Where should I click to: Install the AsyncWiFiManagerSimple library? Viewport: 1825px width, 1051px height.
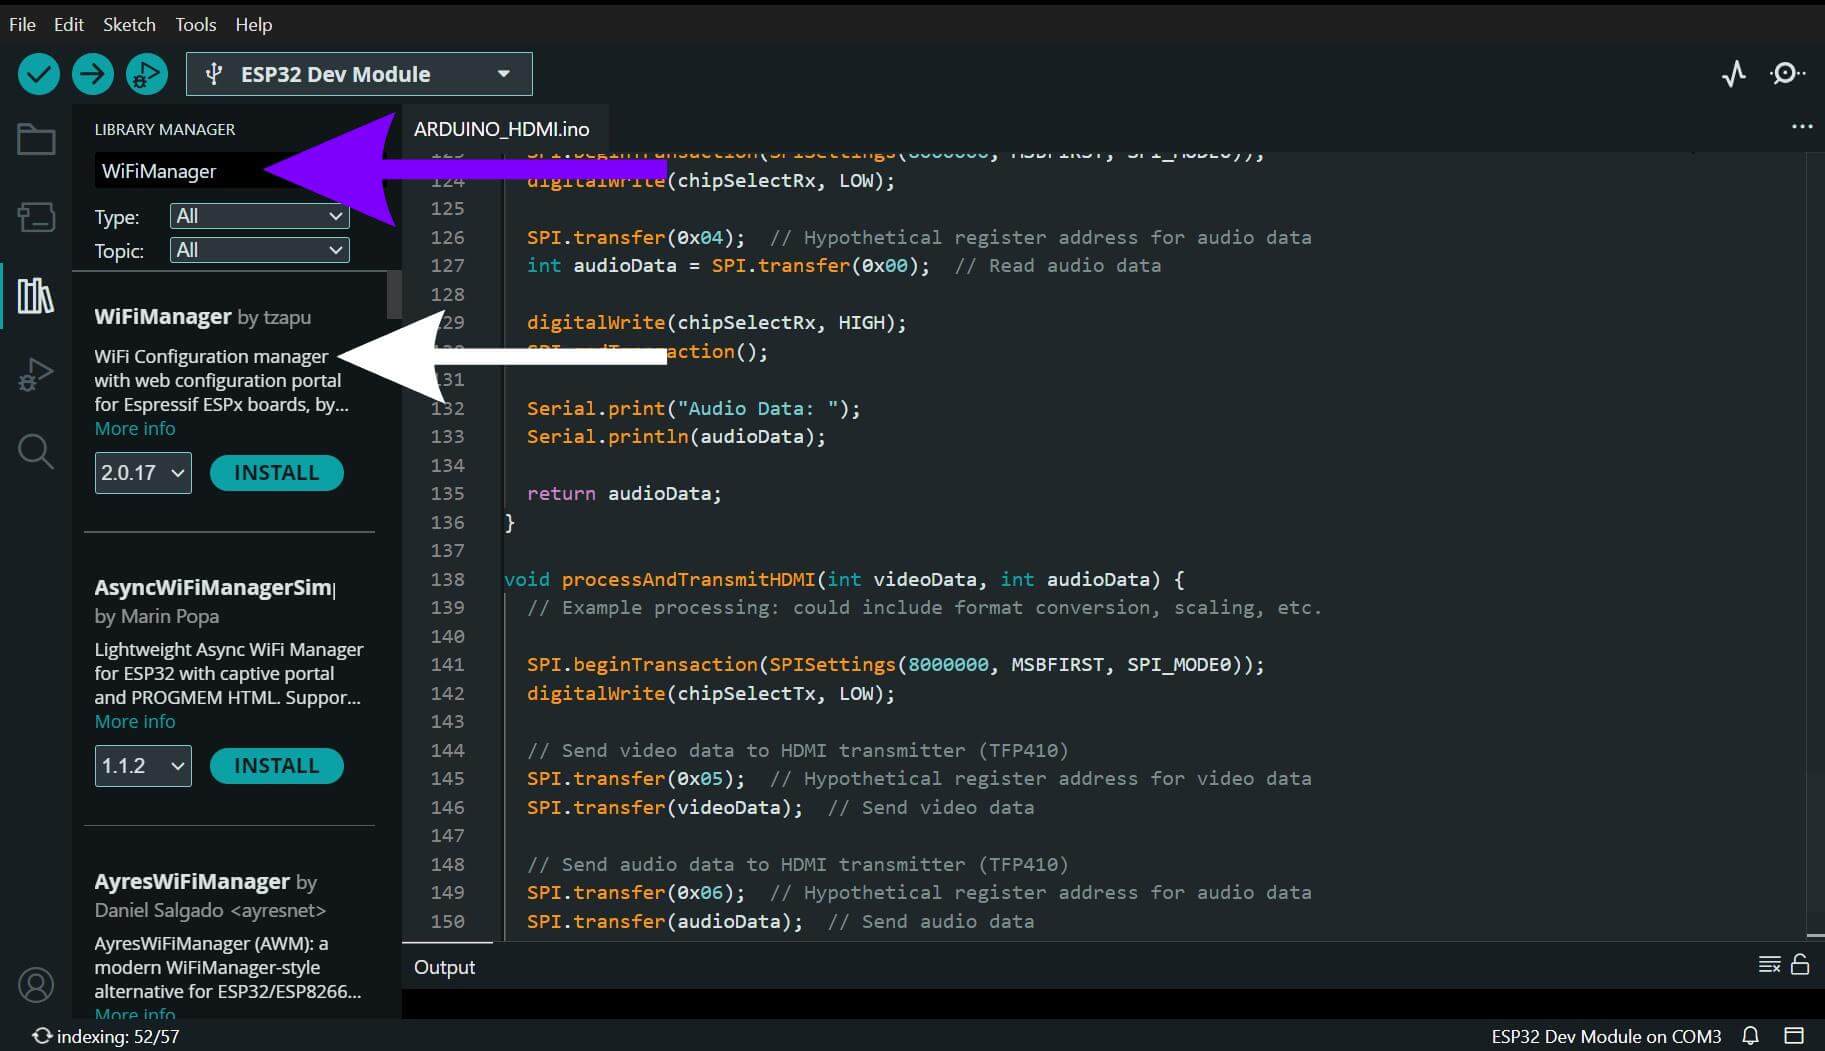pos(277,766)
